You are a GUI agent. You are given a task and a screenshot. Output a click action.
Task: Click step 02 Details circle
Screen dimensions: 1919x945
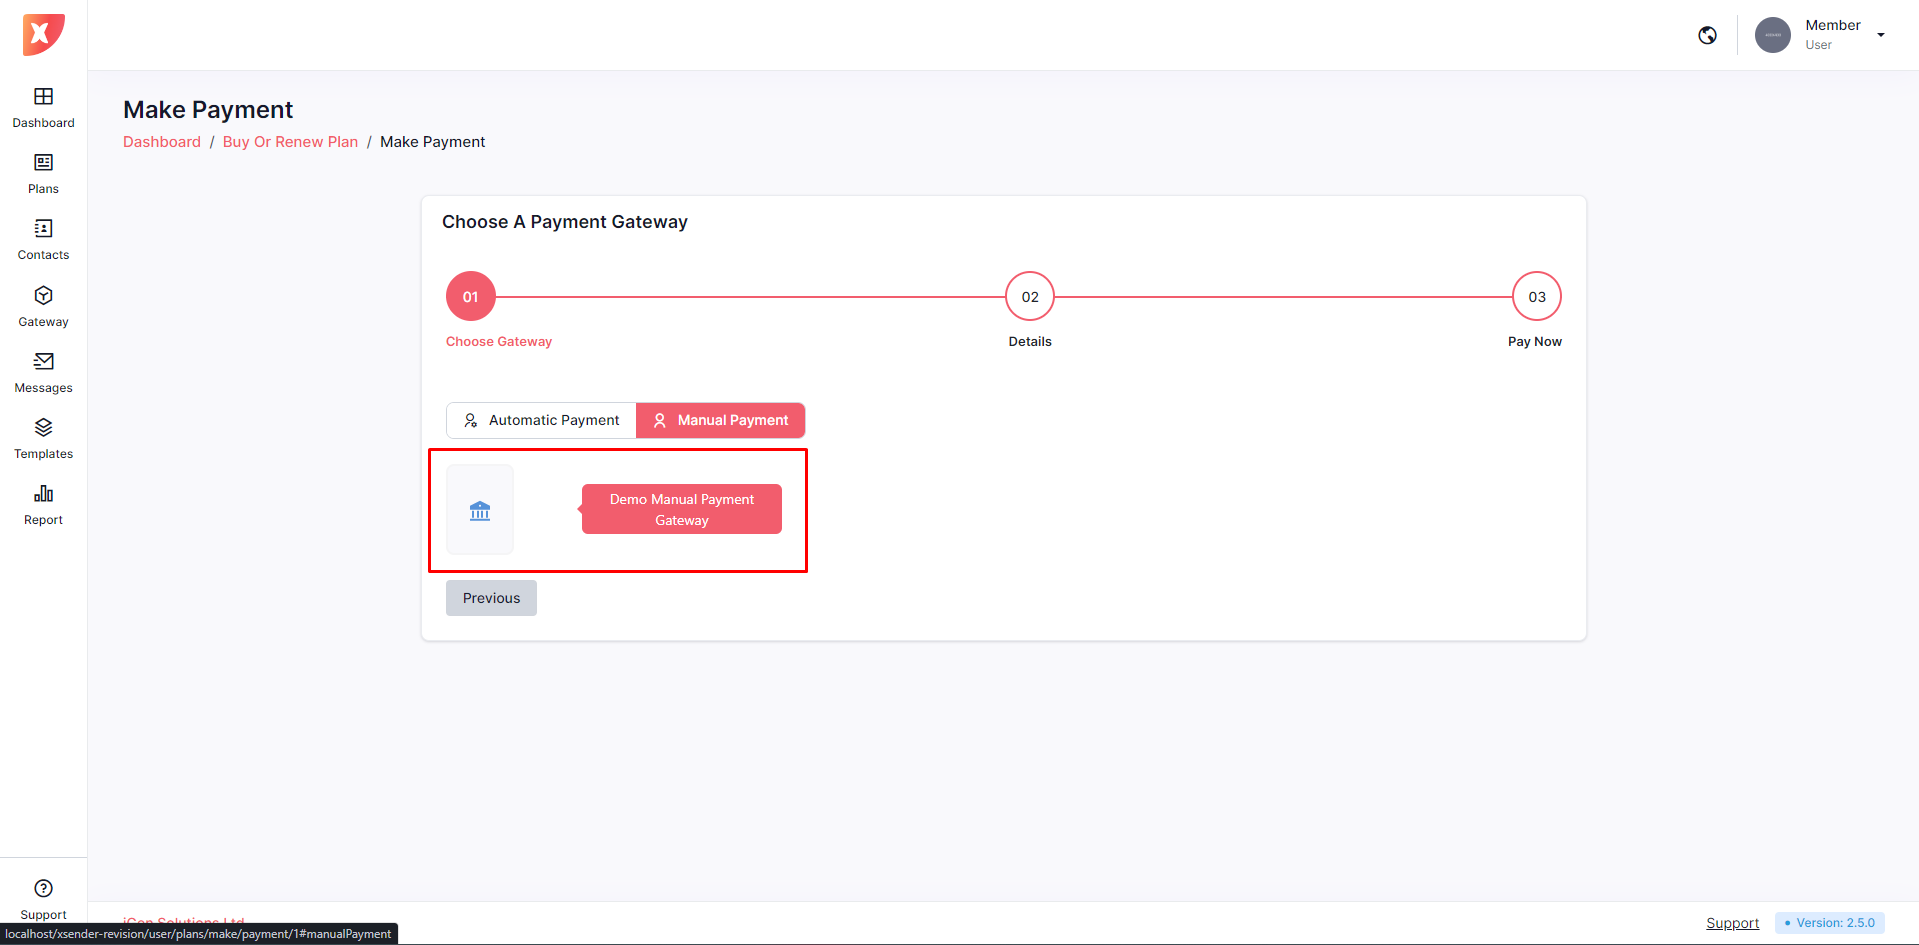(x=1029, y=297)
